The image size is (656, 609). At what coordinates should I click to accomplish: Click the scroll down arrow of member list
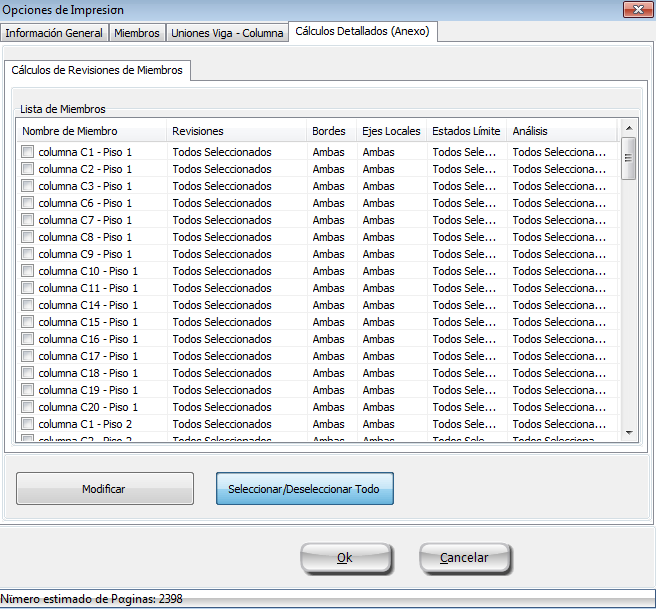point(629,432)
